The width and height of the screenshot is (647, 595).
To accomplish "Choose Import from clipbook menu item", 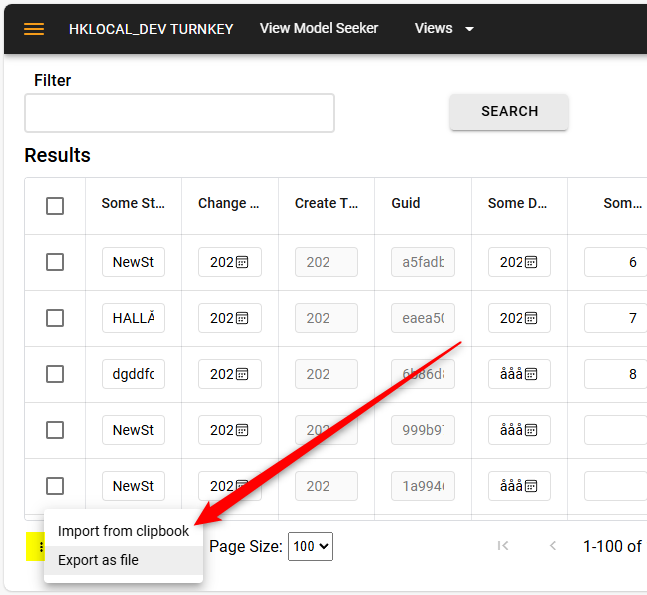I will point(123,531).
